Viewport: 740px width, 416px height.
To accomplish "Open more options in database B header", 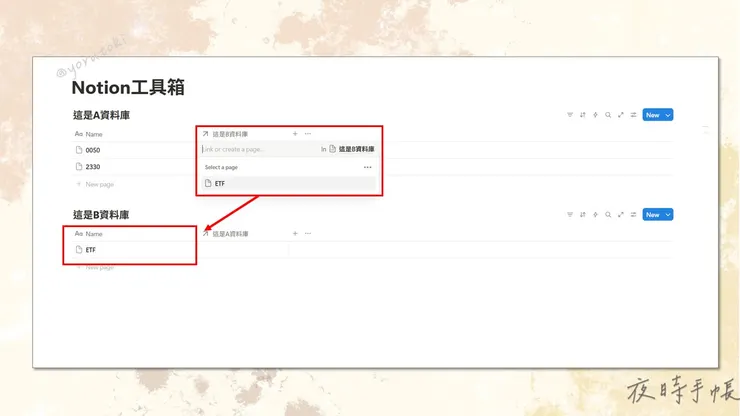I will (x=308, y=233).
